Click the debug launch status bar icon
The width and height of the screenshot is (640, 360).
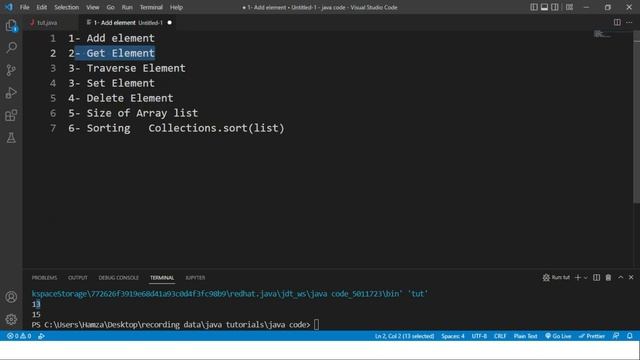(41, 336)
